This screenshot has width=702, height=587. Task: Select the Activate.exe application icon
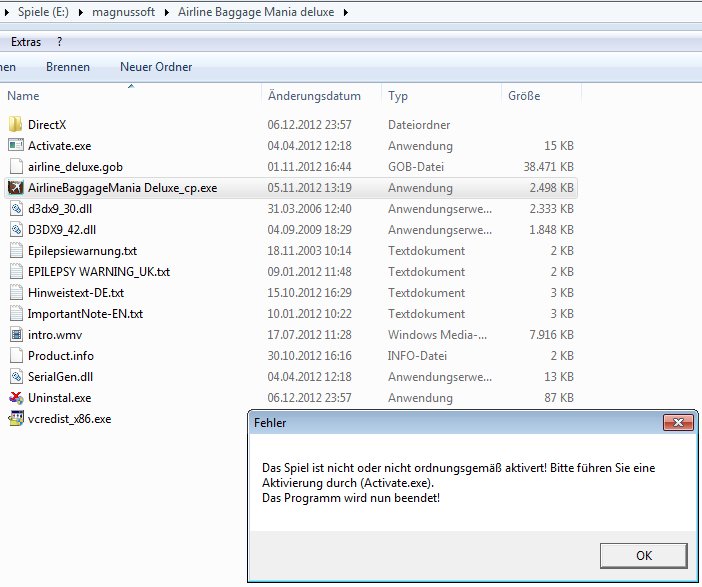coord(15,146)
